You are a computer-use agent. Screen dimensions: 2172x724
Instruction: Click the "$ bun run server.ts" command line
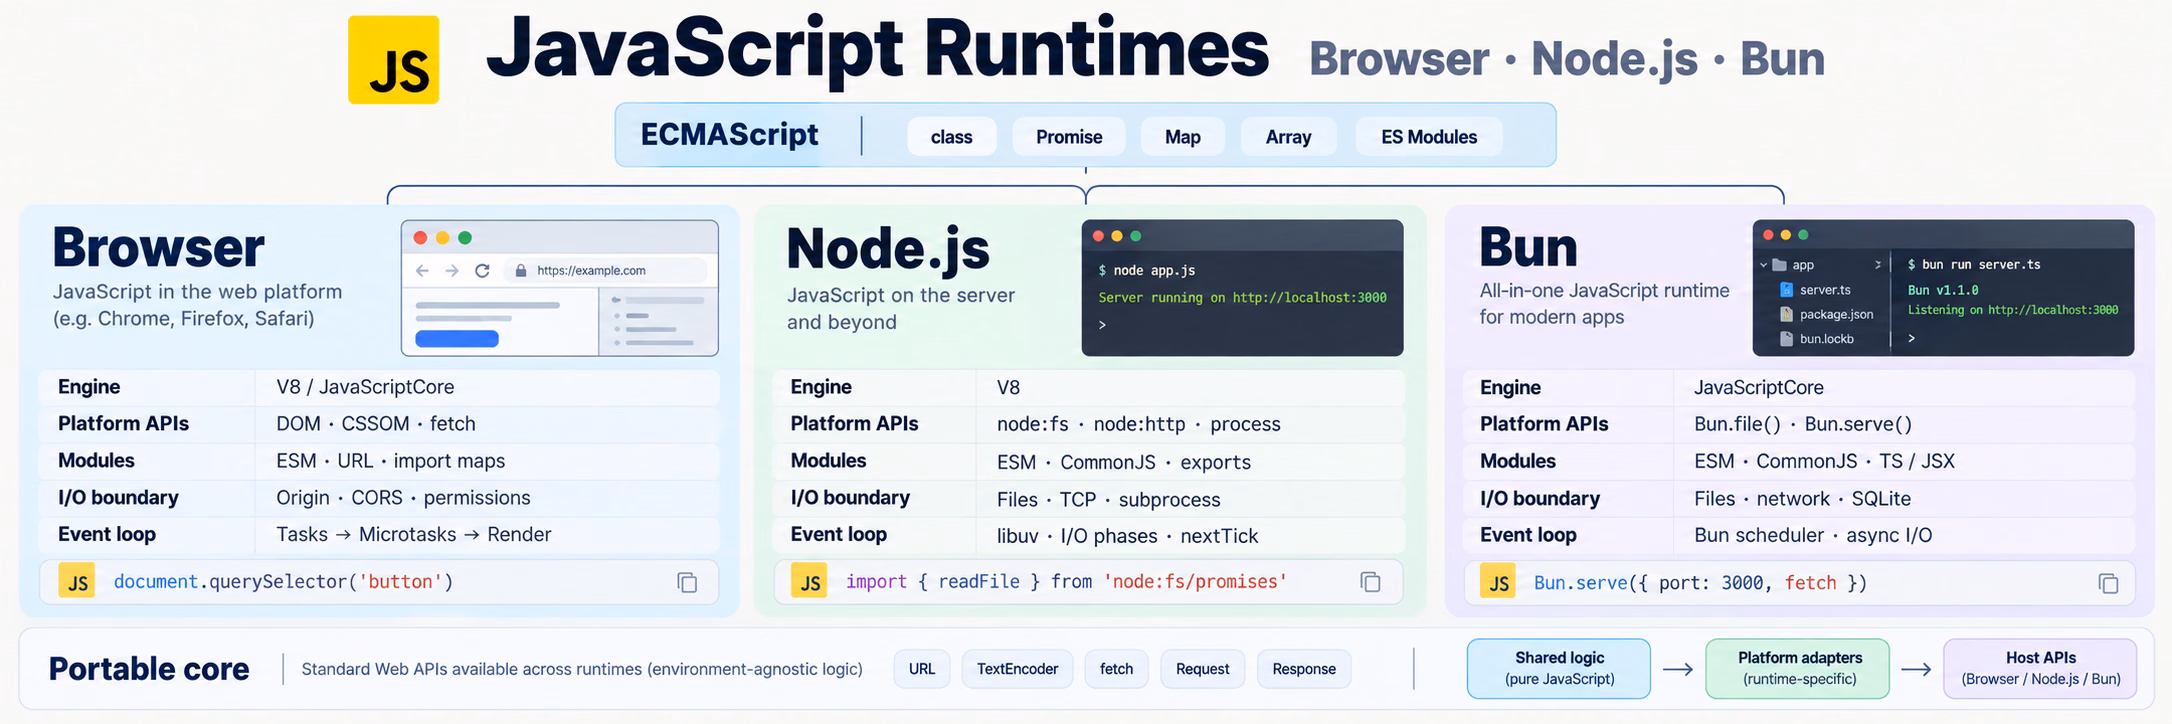(1974, 265)
